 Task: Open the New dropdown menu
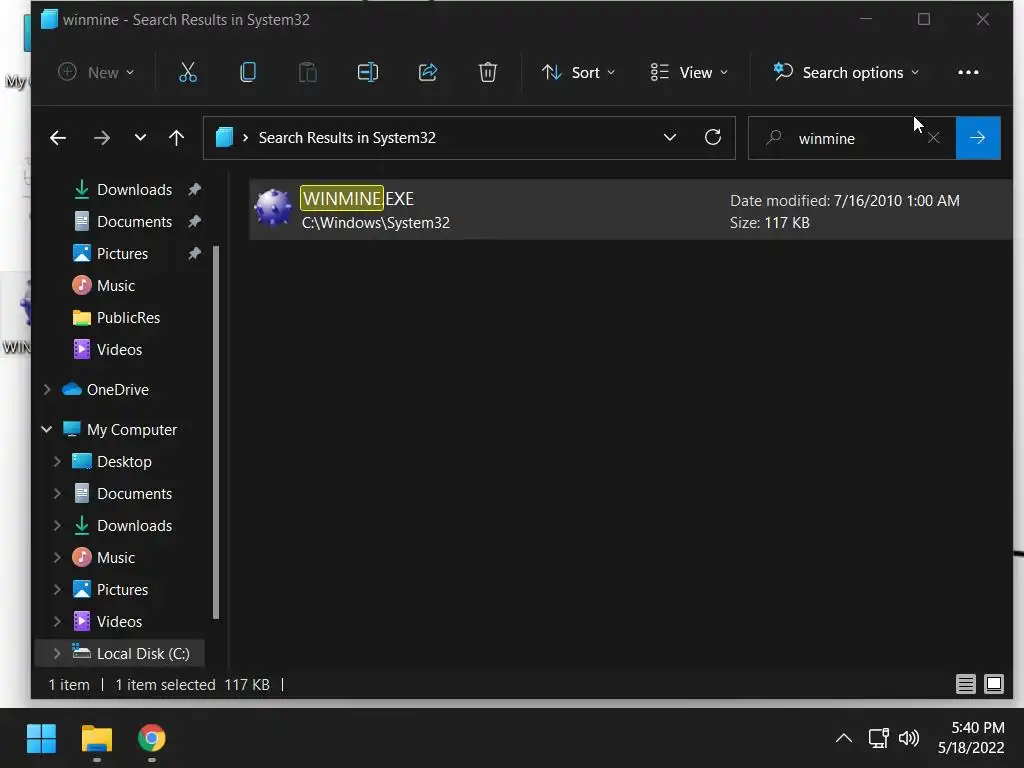tap(96, 72)
